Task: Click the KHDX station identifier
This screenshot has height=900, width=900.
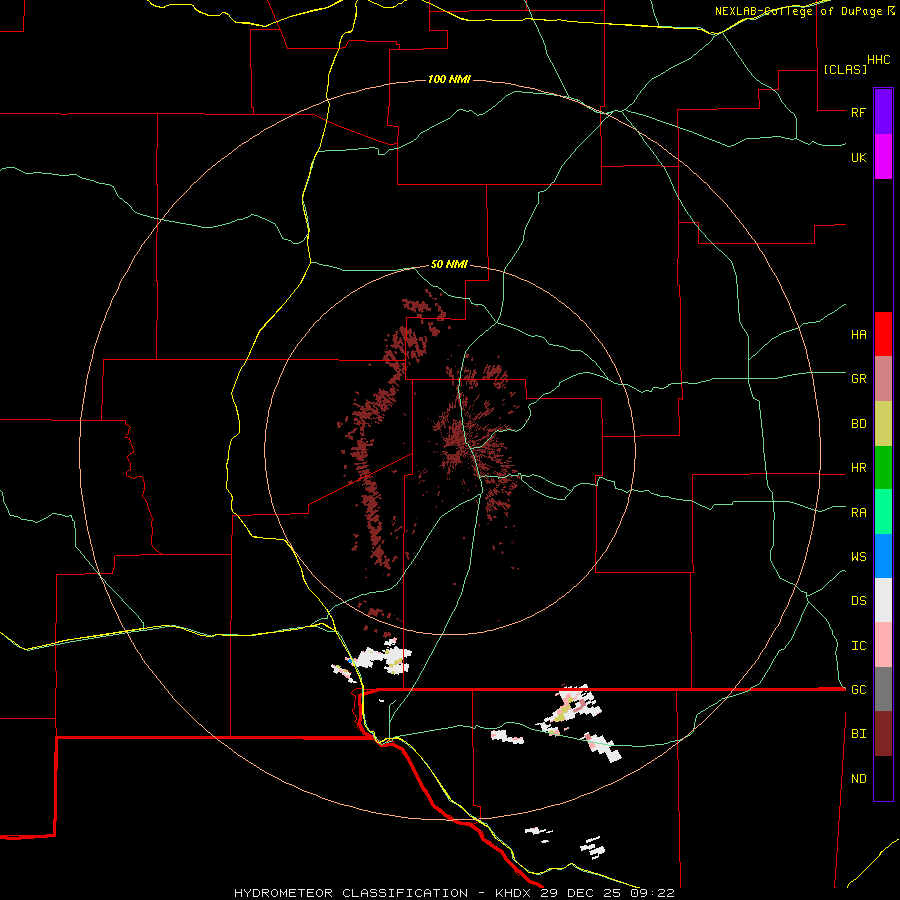Action: [x=515, y=893]
